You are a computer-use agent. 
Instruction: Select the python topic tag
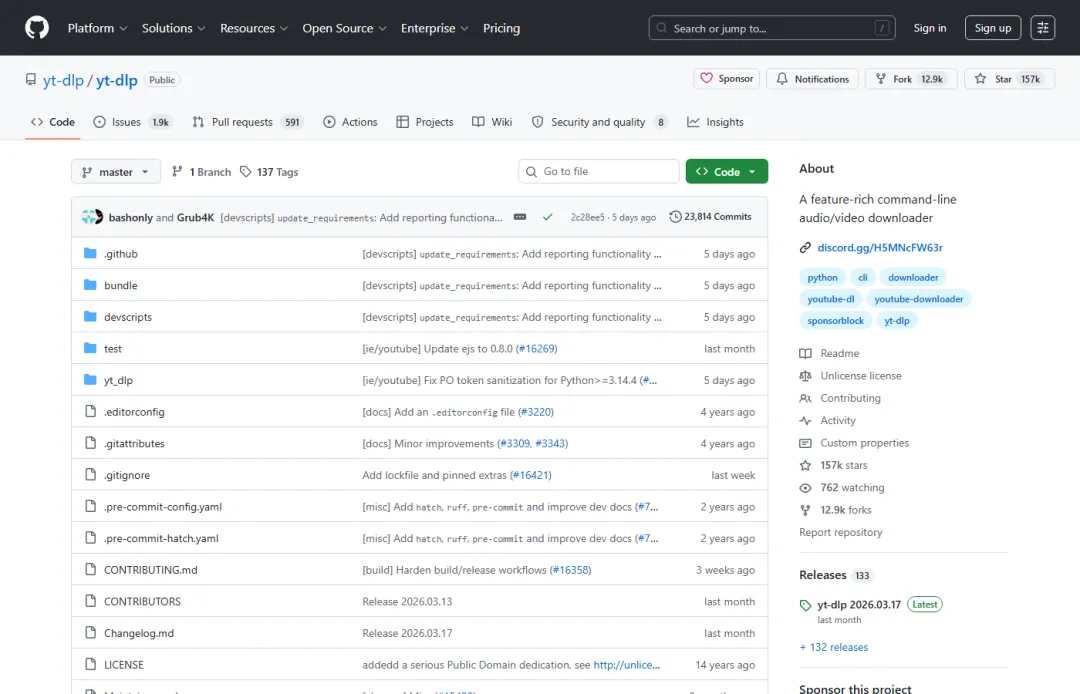pos(822,277)
